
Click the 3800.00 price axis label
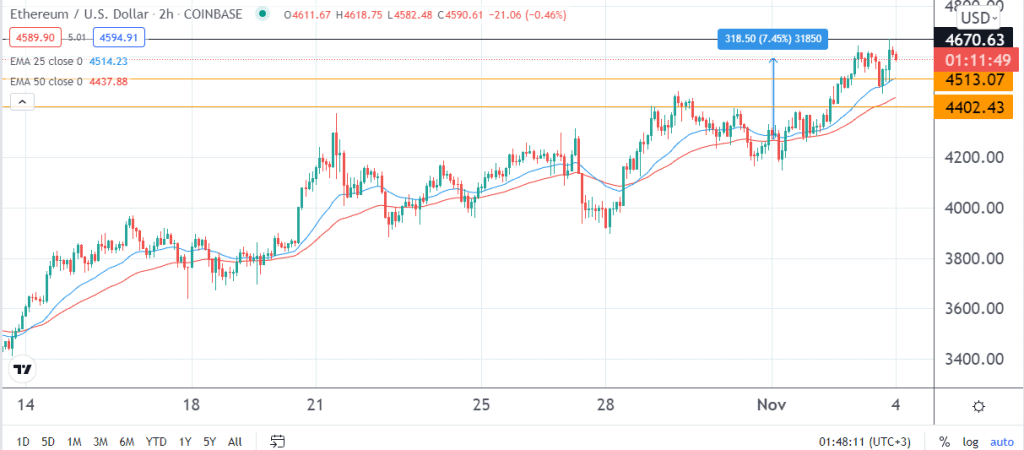pyautogui.click(x=973, y=259)
